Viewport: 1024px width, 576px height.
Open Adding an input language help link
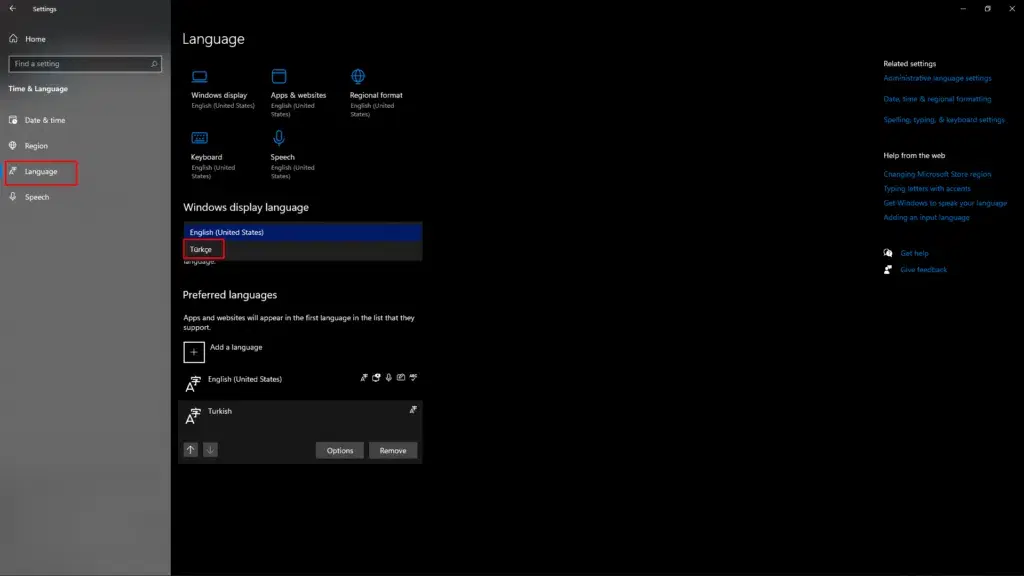click(x=926, y=217)
